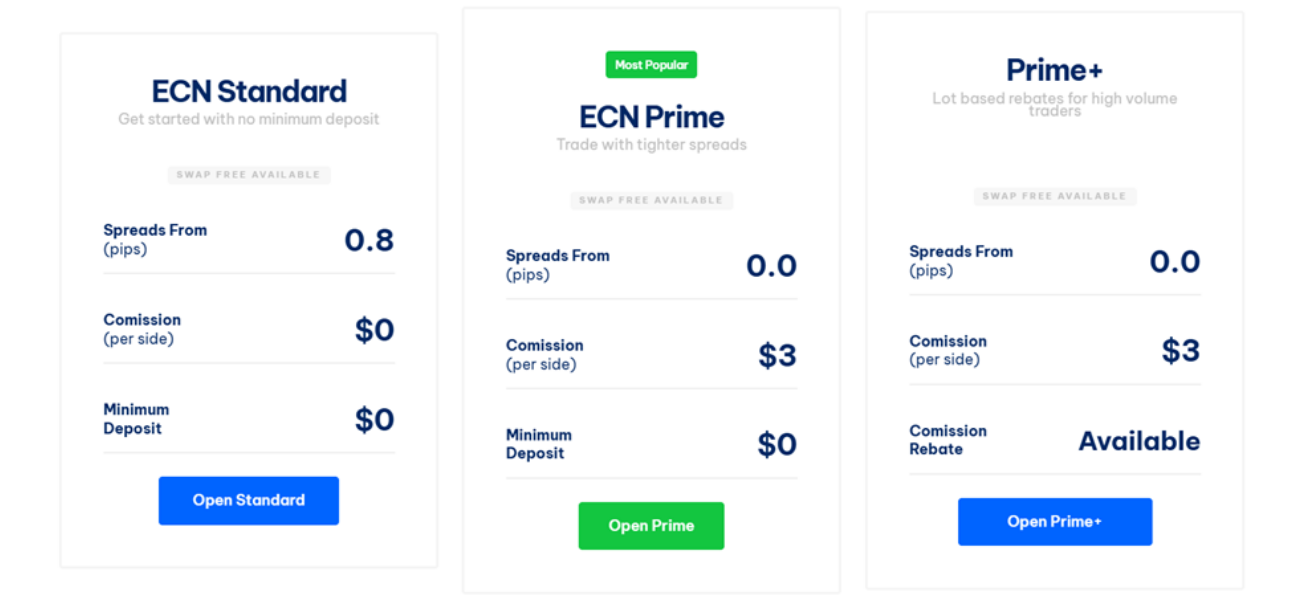Click the Available commission rebate value
1300x600 pixels.
click(x=1138, y=441)
